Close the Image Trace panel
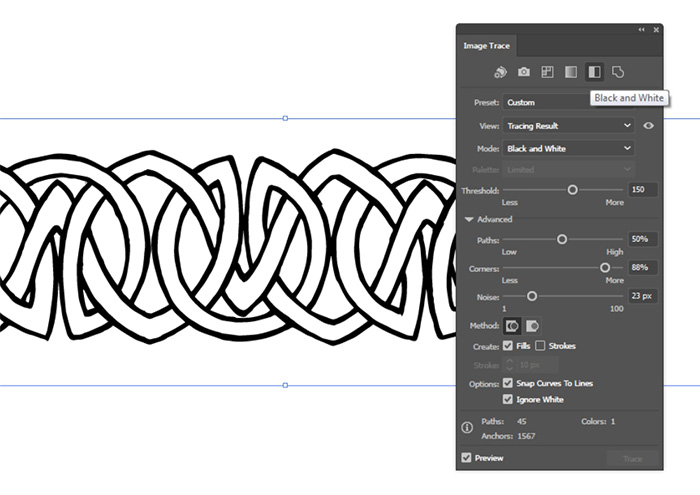Viewport: 700px width, 495px height. pos(656,30)
